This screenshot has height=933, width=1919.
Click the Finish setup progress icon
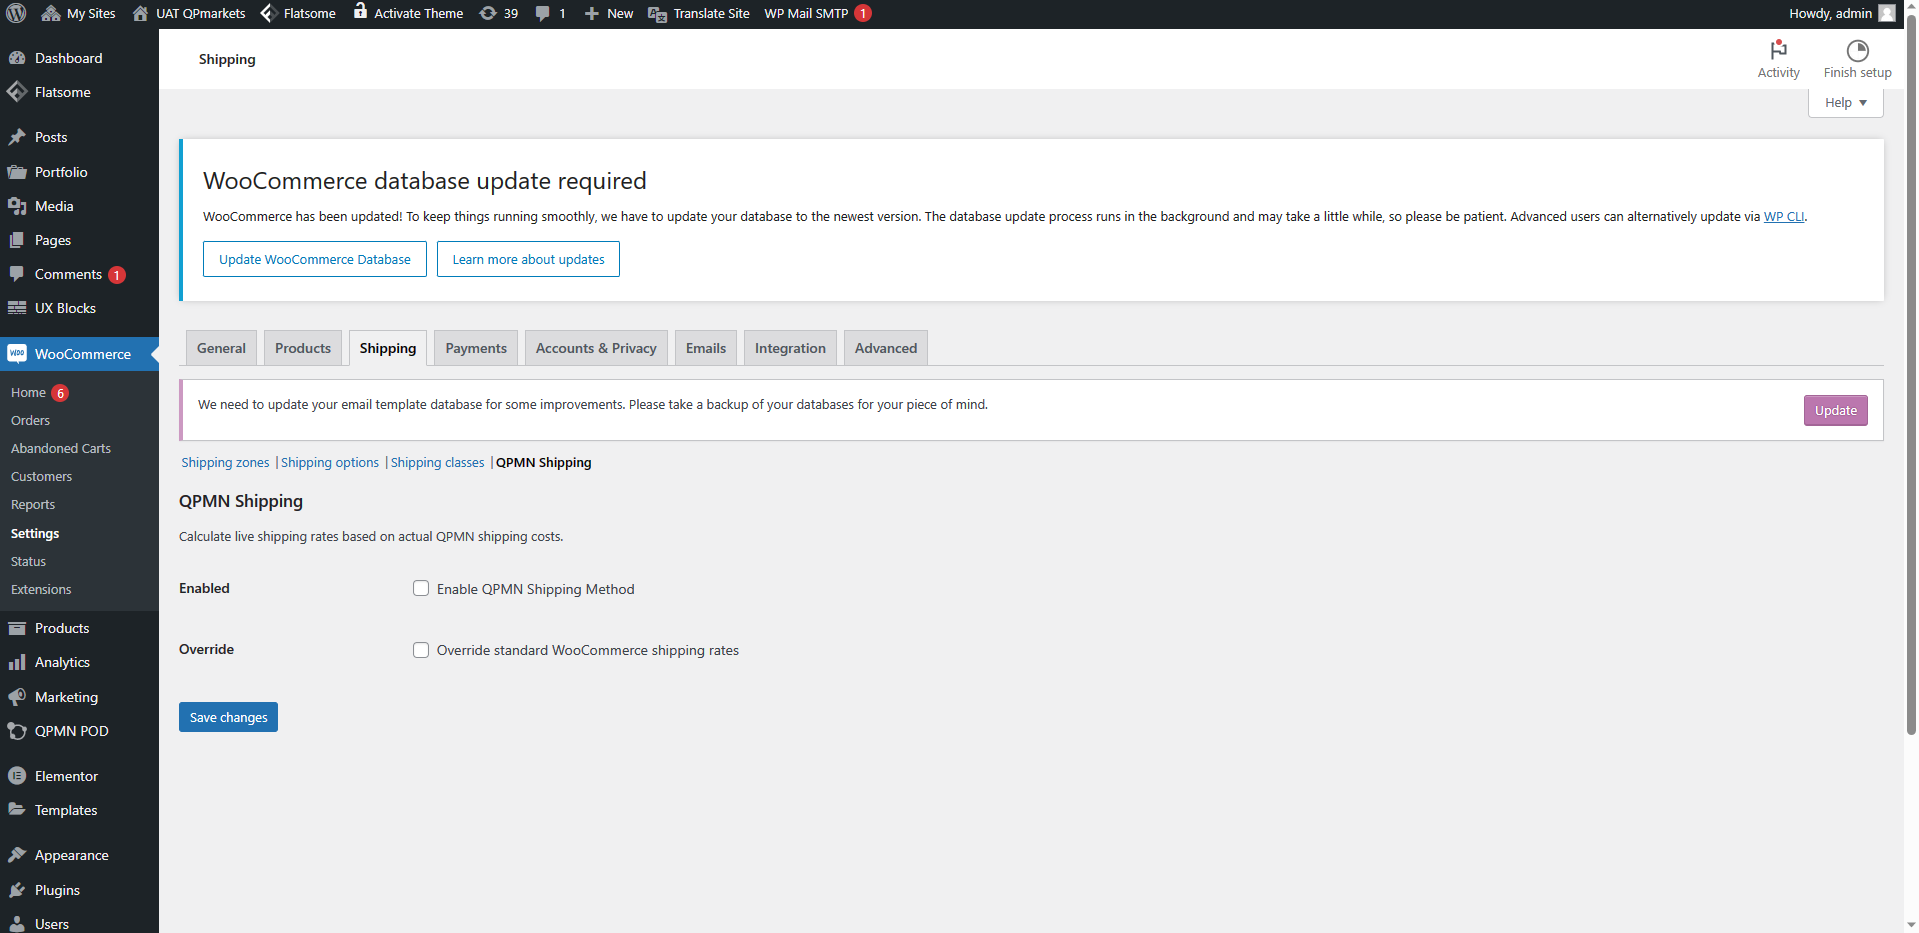[x=1857, y=51]
